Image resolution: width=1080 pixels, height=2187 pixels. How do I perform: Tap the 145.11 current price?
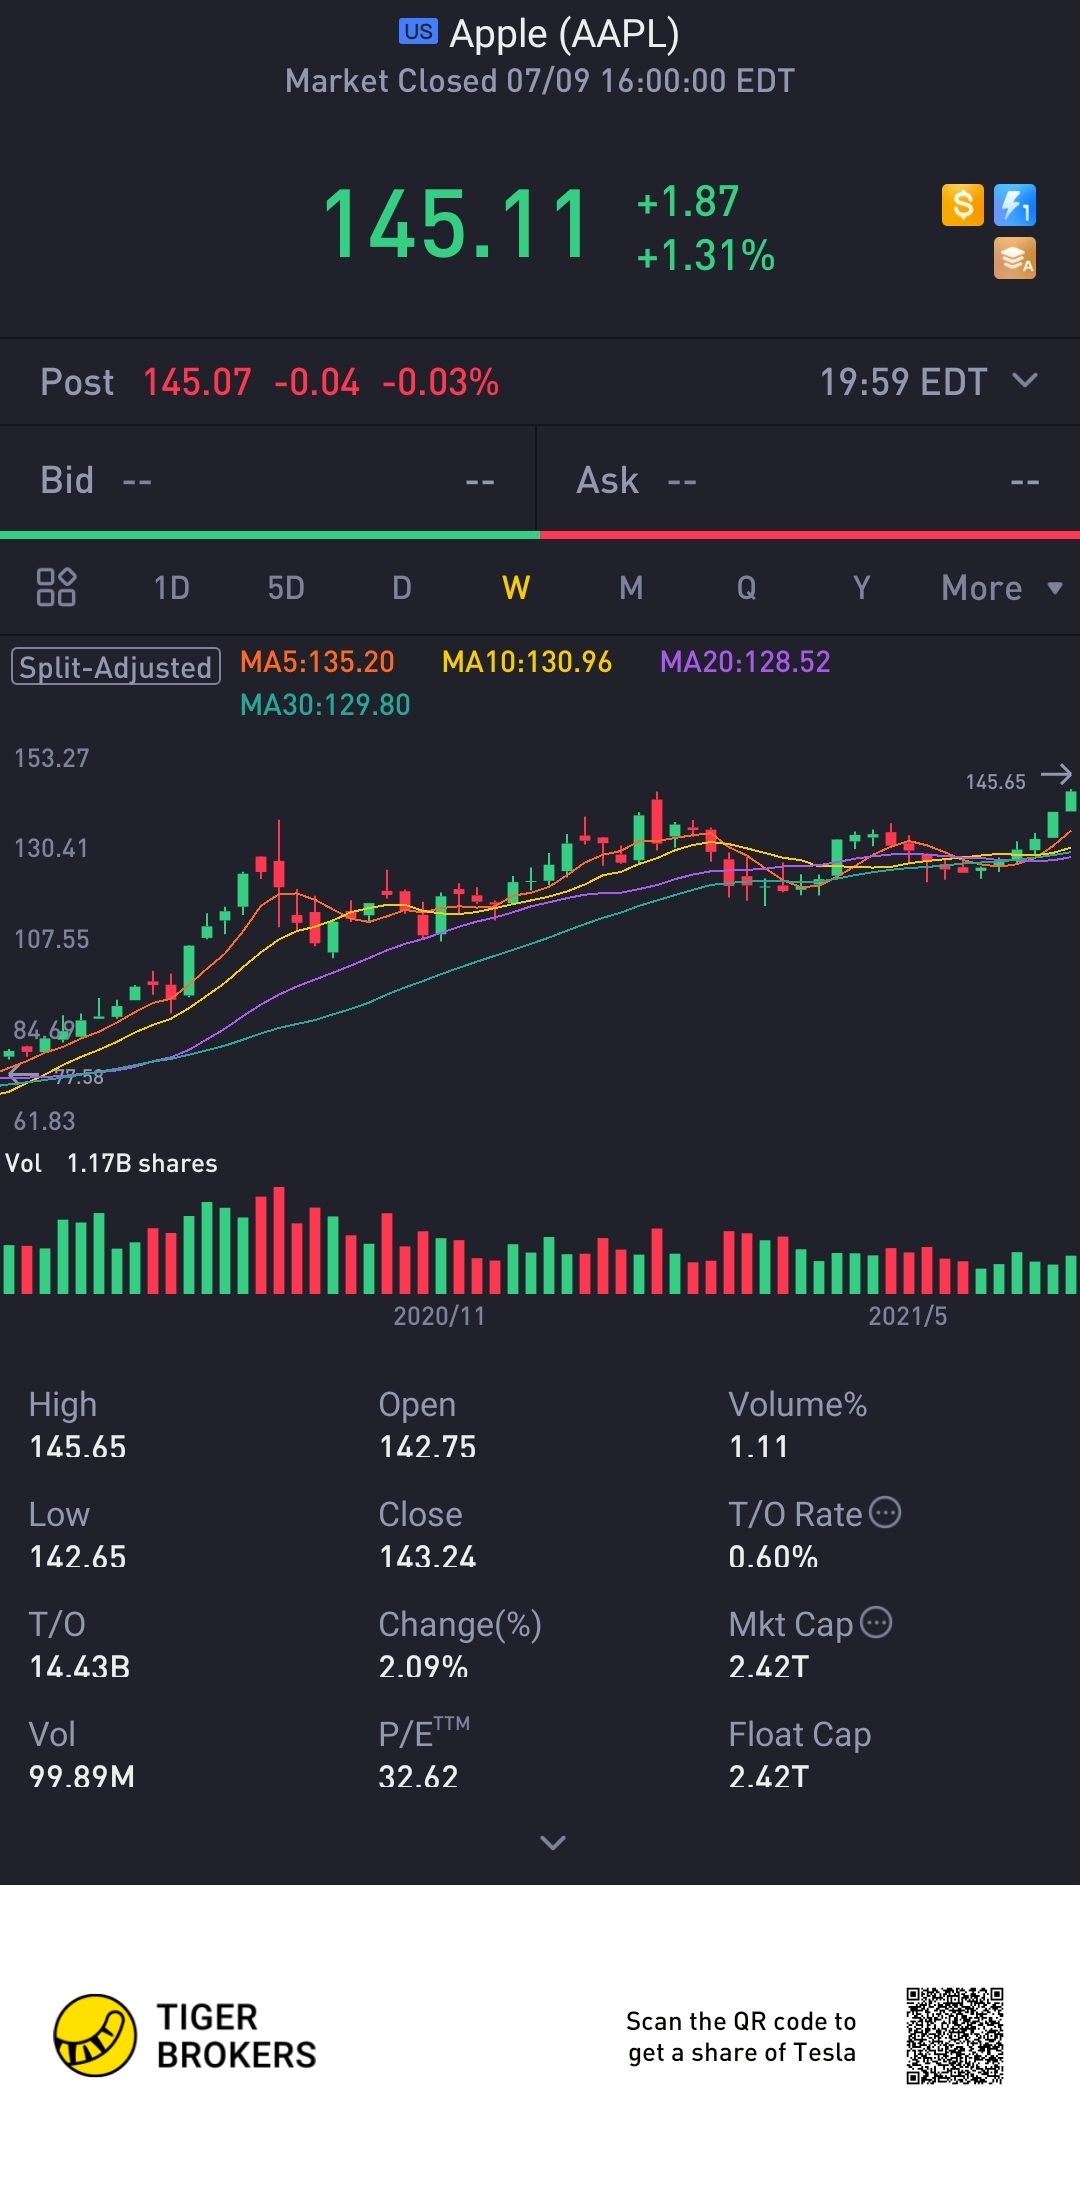(456, 225)
